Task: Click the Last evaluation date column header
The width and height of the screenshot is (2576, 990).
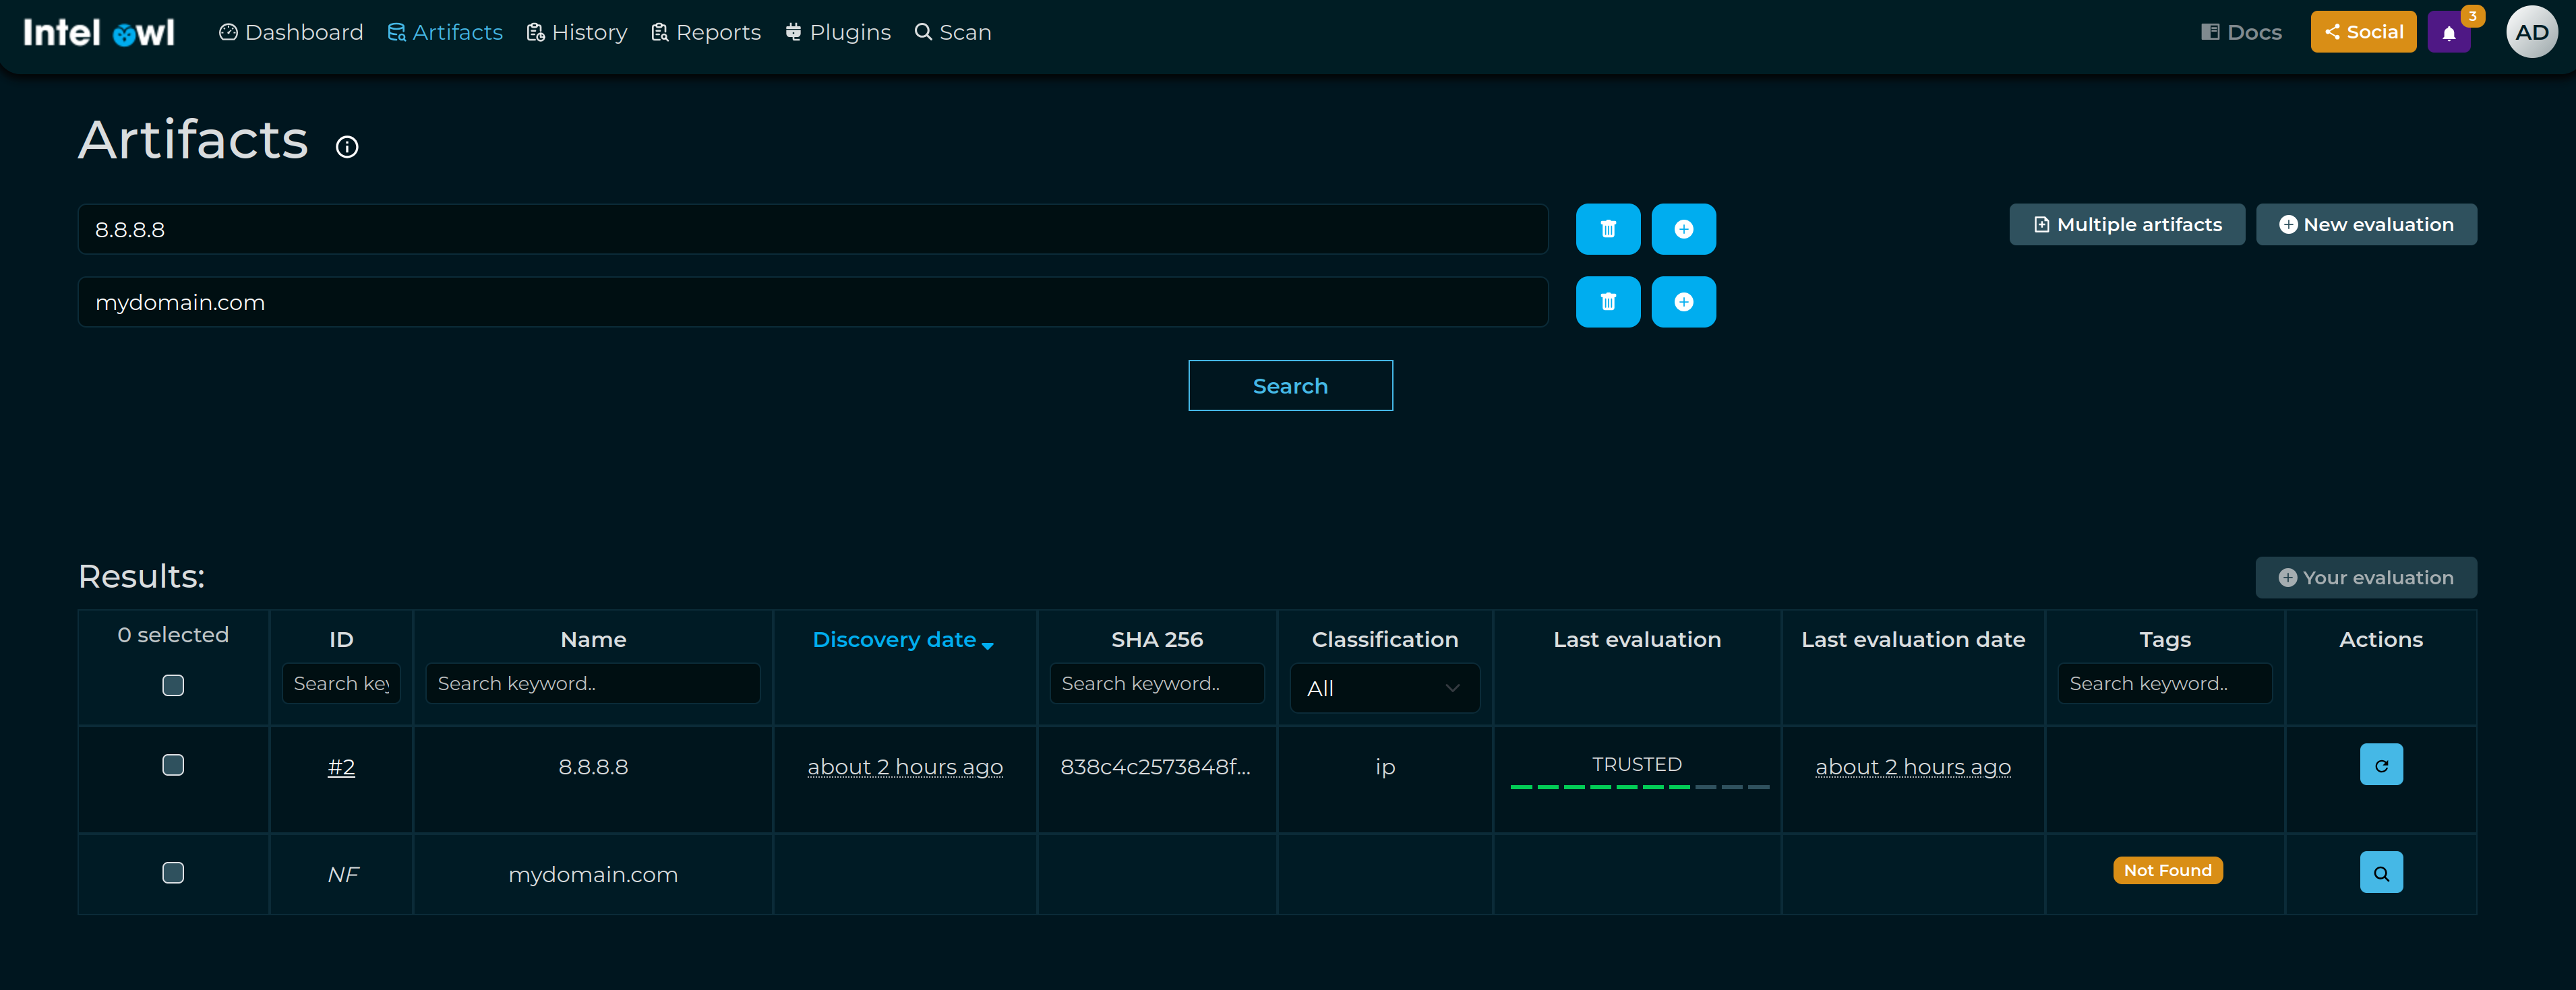Action: click(1913, 640)
